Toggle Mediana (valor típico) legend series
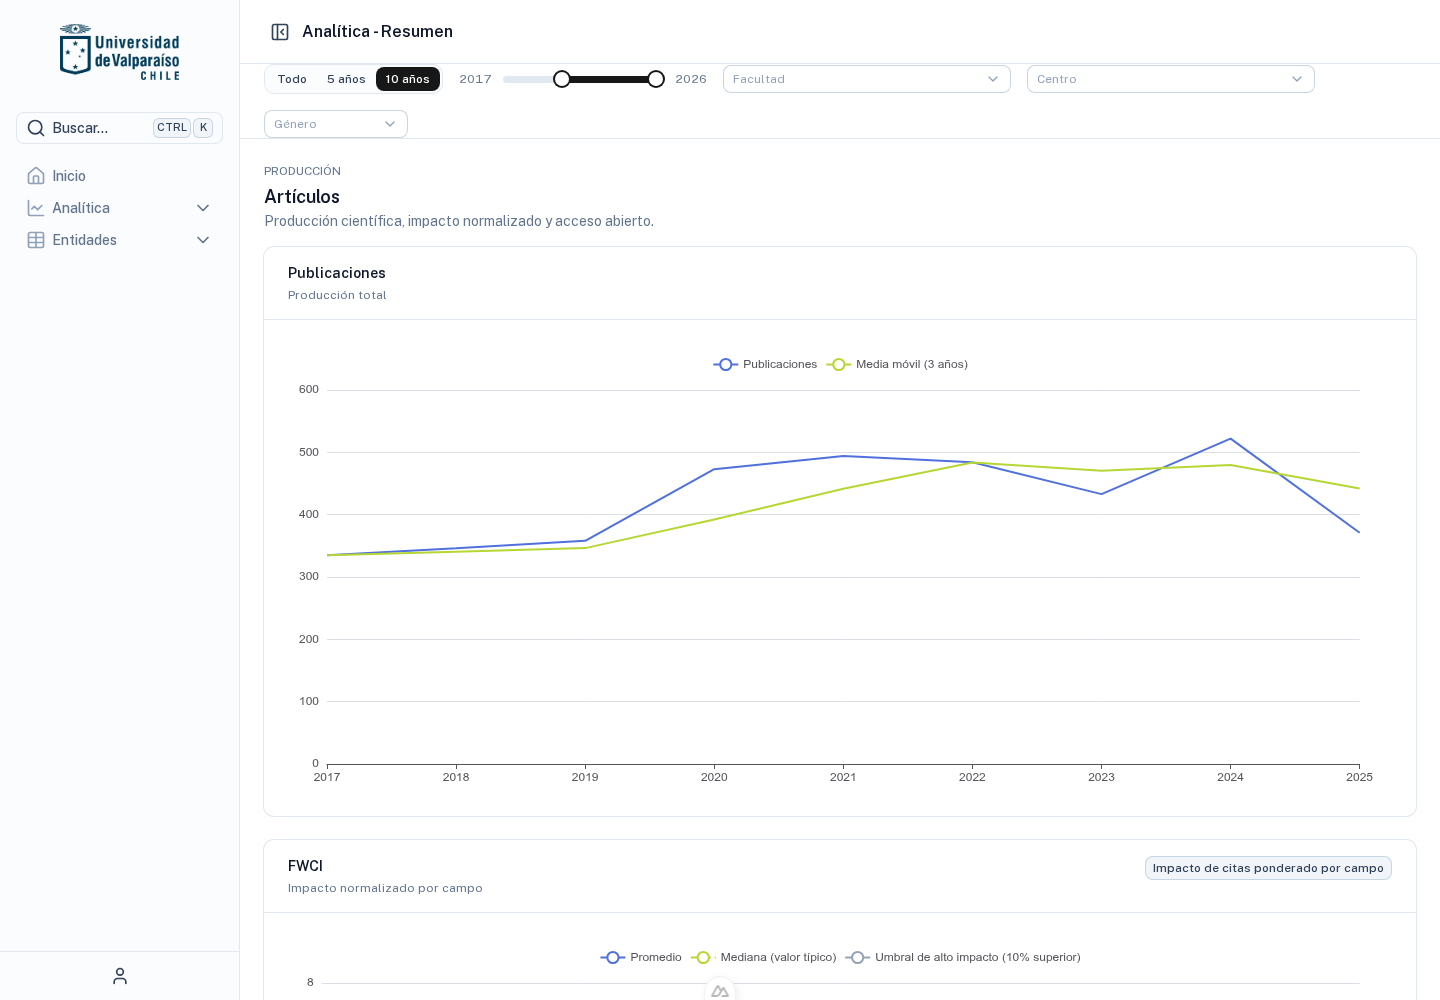The image size is (1440, 1000). click(764, 957)
